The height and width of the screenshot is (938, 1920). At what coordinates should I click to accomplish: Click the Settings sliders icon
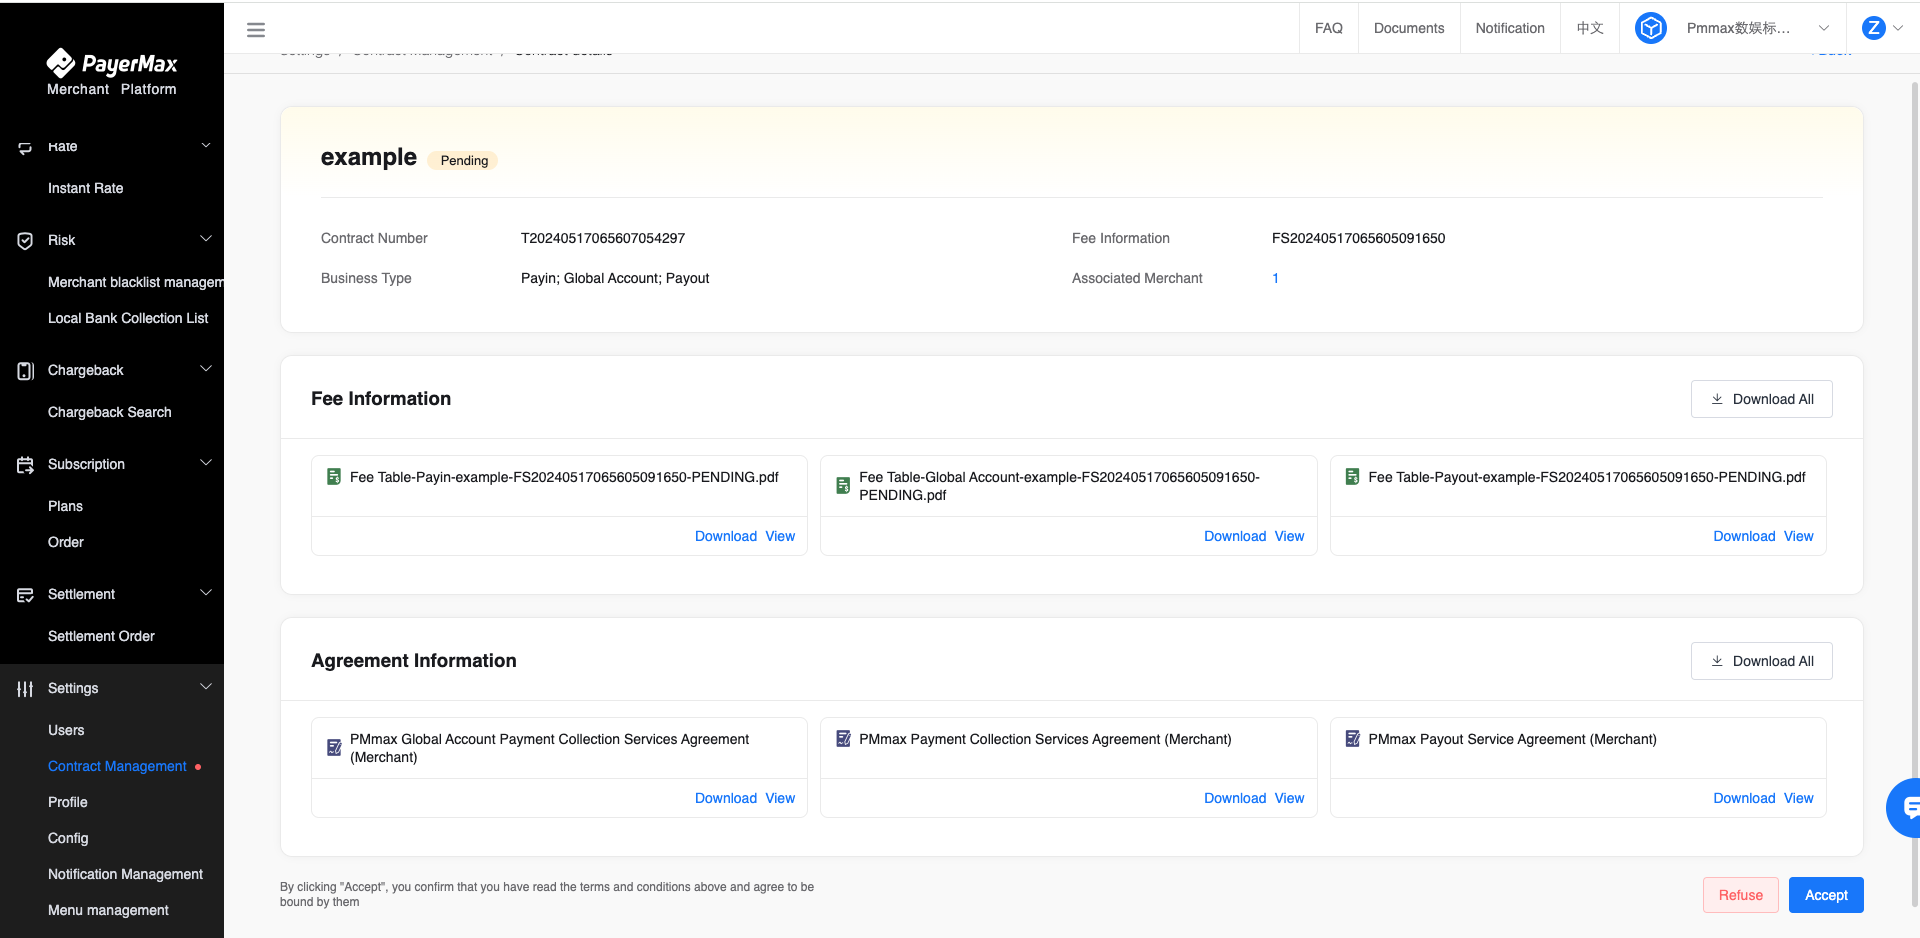[x=25, y=689]
